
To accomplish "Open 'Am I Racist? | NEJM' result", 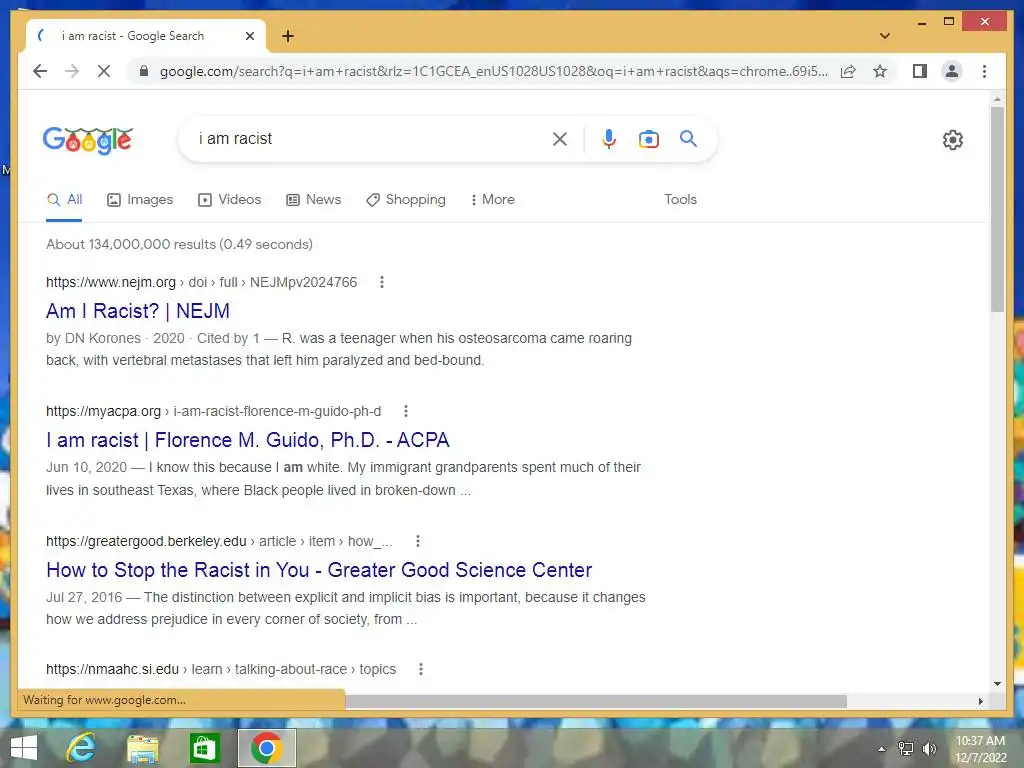I will point(138,311).
